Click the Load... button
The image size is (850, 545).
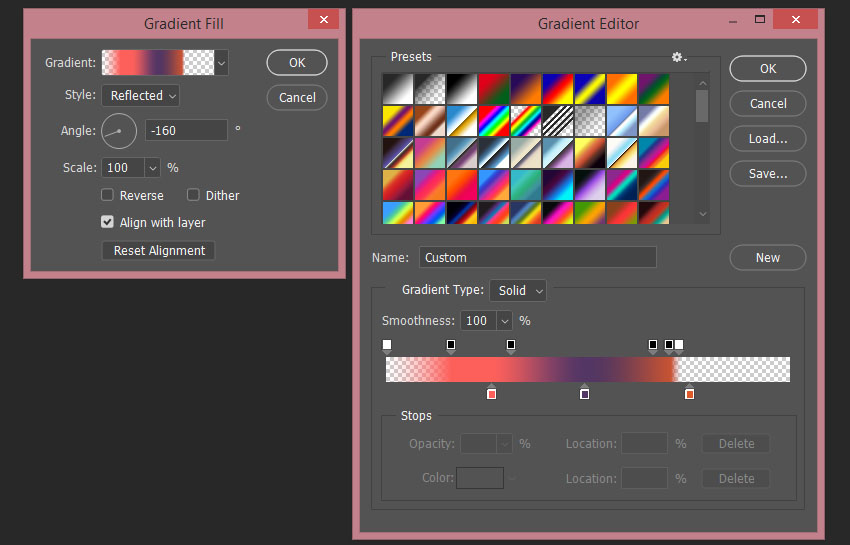point(768,139)
